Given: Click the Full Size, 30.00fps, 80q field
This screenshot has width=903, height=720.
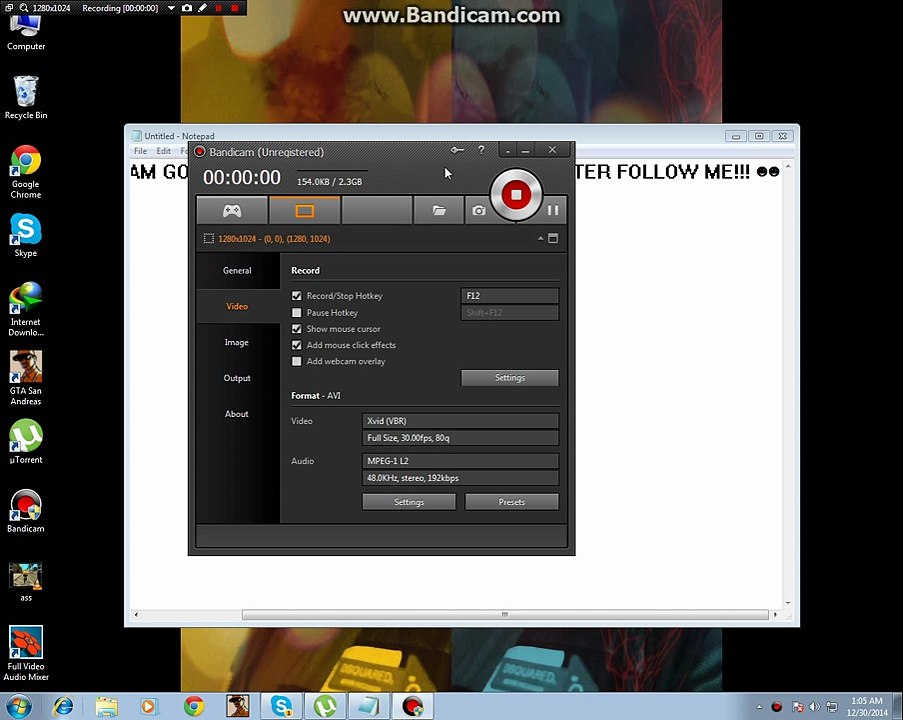Looking at the screenshot, I should click(x=460, y=438).
